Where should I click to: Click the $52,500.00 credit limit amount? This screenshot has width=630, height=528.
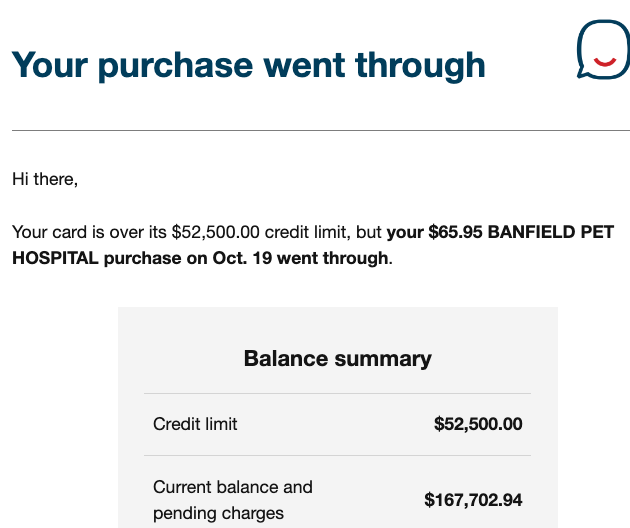coord(478,424)
